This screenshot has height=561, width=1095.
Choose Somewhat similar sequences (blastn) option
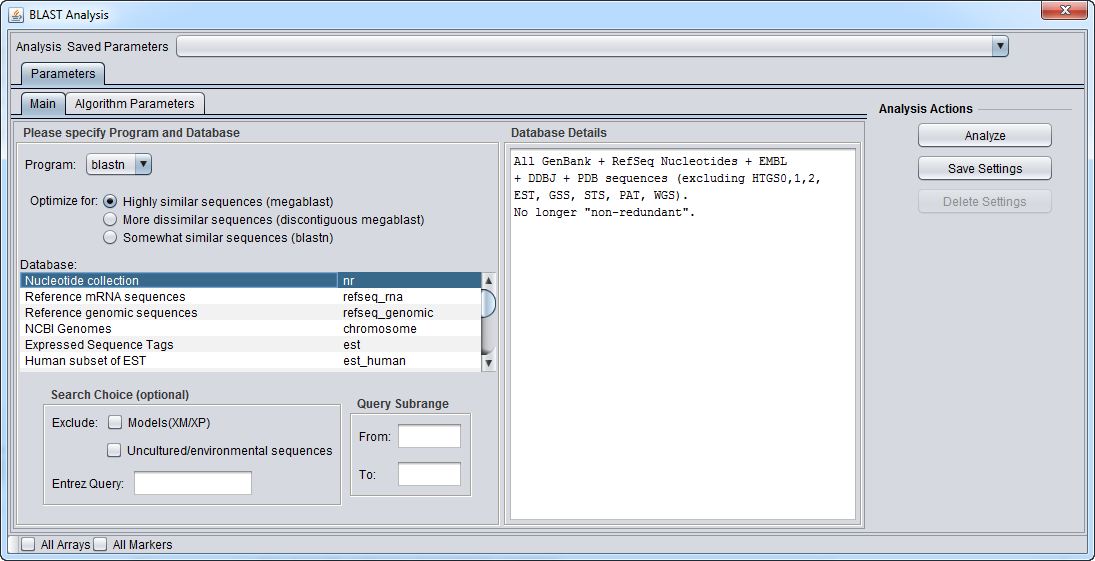point(111,238)
